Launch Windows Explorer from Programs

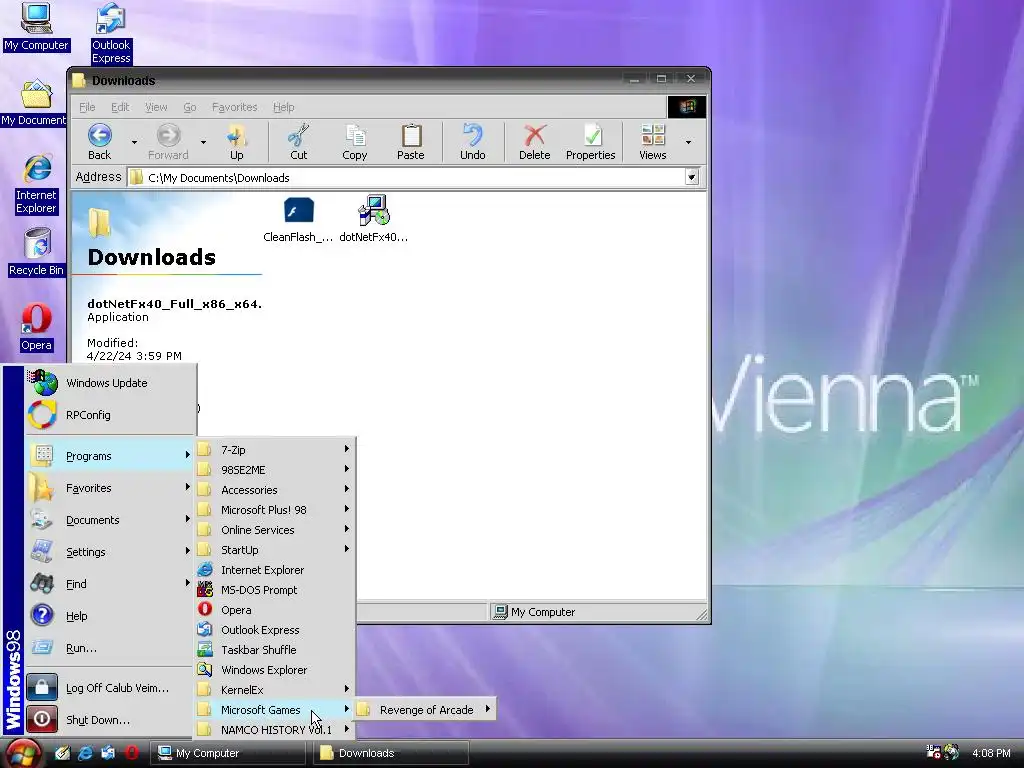pyautogui.click(x=276, y=669)
